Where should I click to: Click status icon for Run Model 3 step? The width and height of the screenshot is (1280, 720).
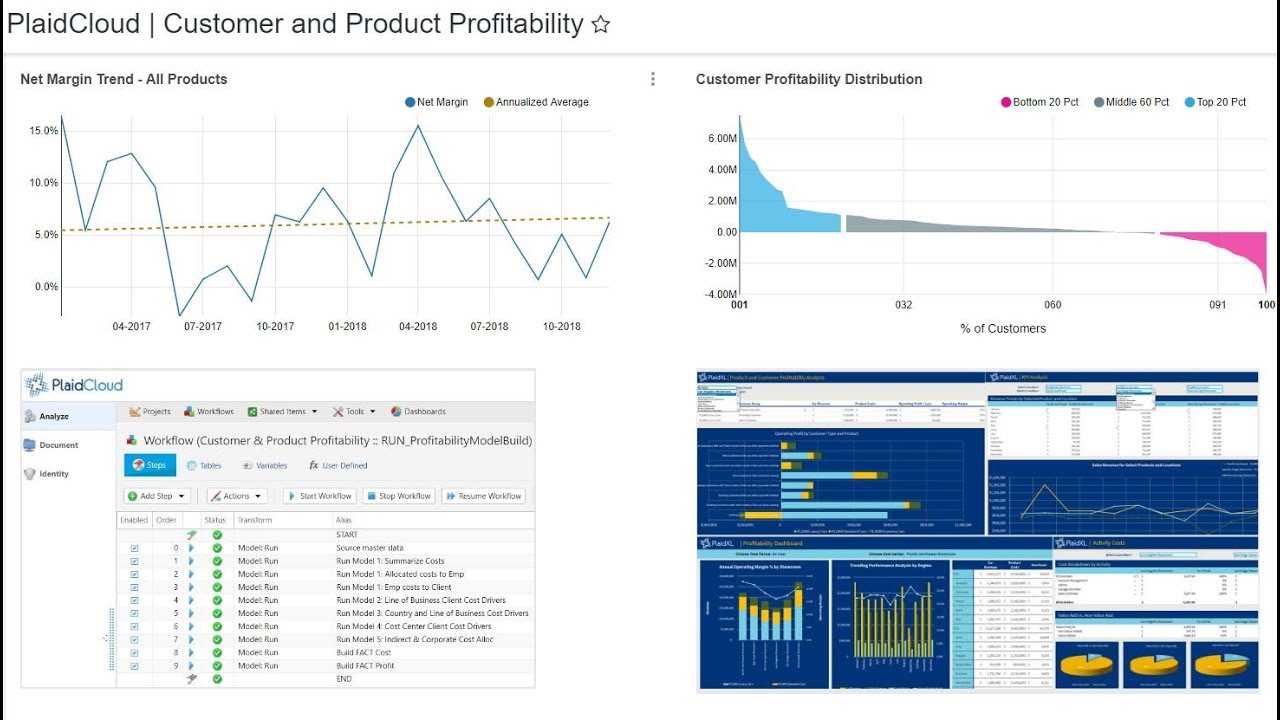click(x=217, y=613)
